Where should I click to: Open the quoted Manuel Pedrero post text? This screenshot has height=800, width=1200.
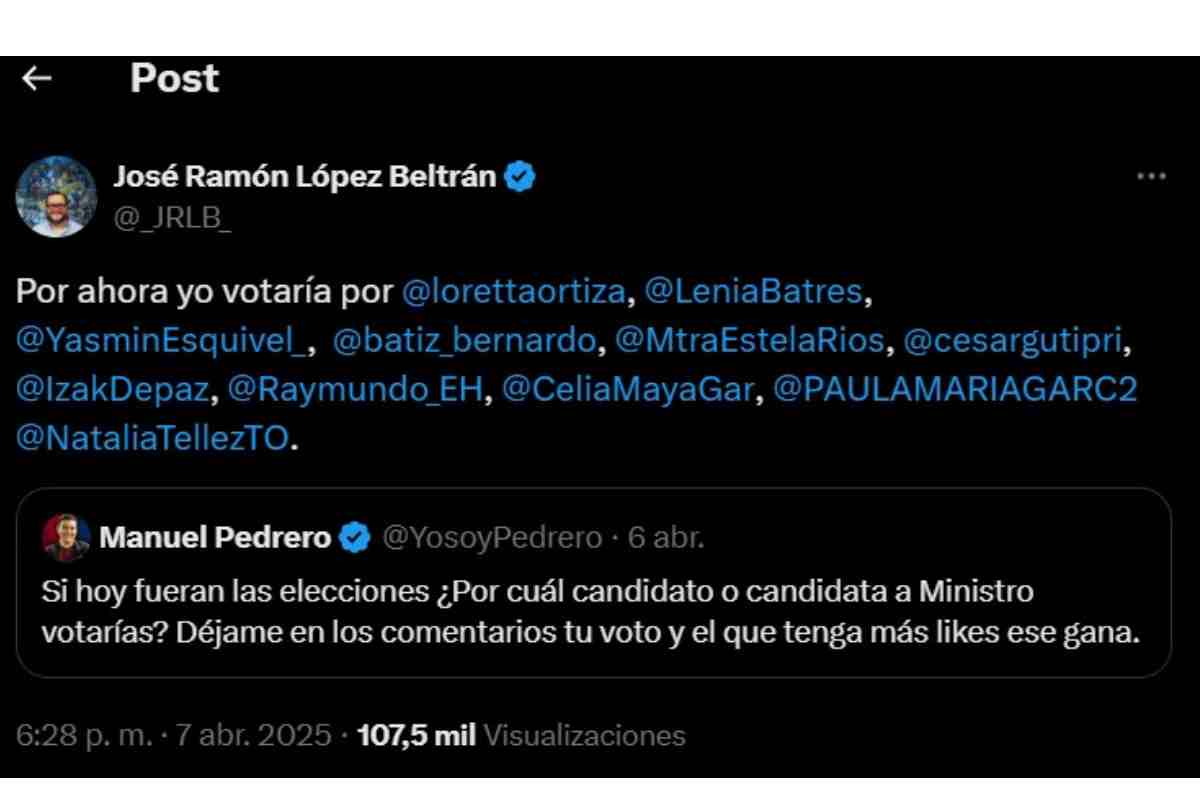(x=592, y=613)
